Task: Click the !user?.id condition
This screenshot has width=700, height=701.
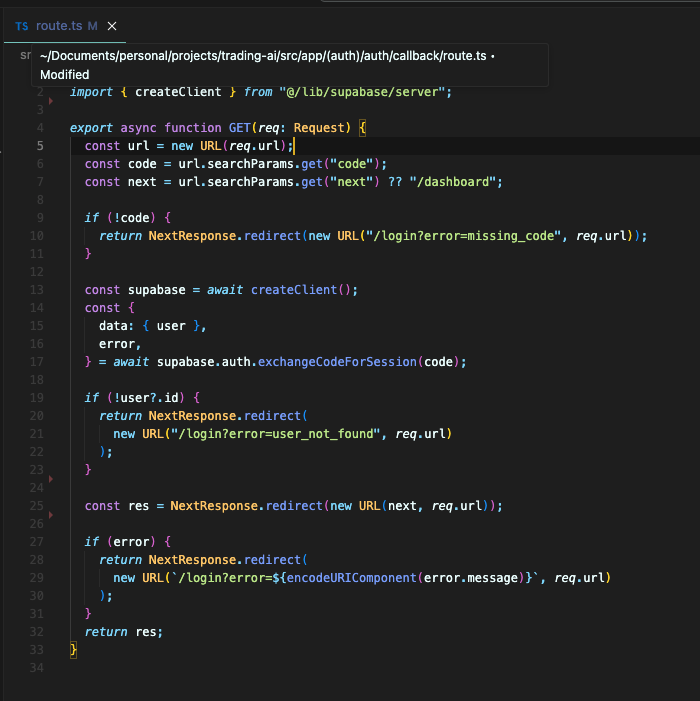Action: point(146,397)
